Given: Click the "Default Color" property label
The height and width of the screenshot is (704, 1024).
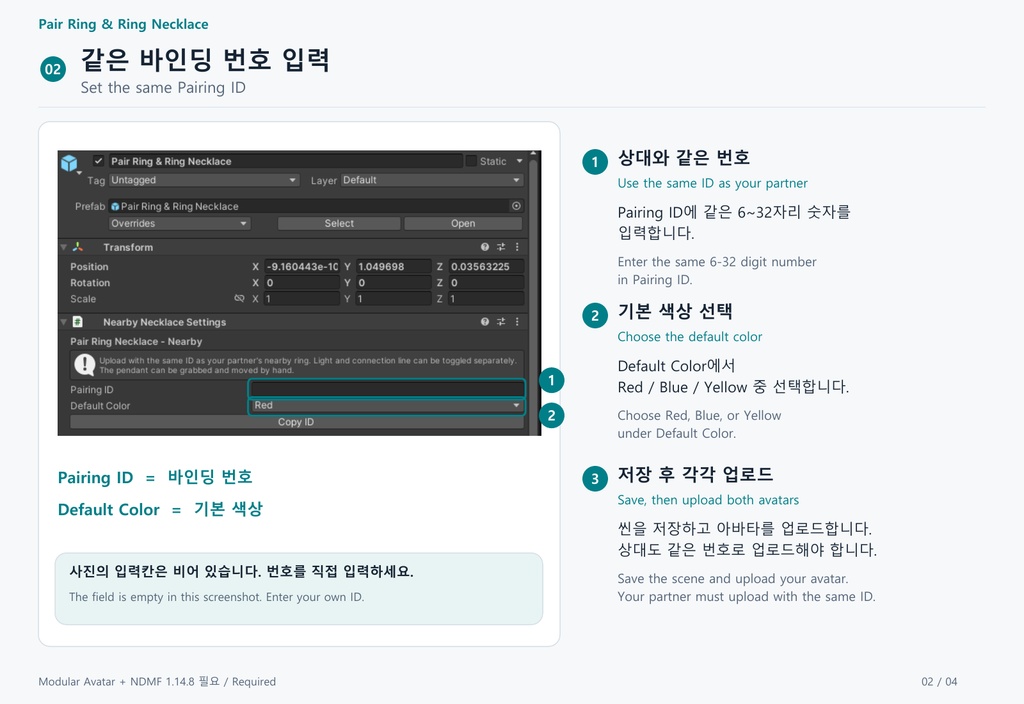Looking at the screenshot, I should point(101,406).
